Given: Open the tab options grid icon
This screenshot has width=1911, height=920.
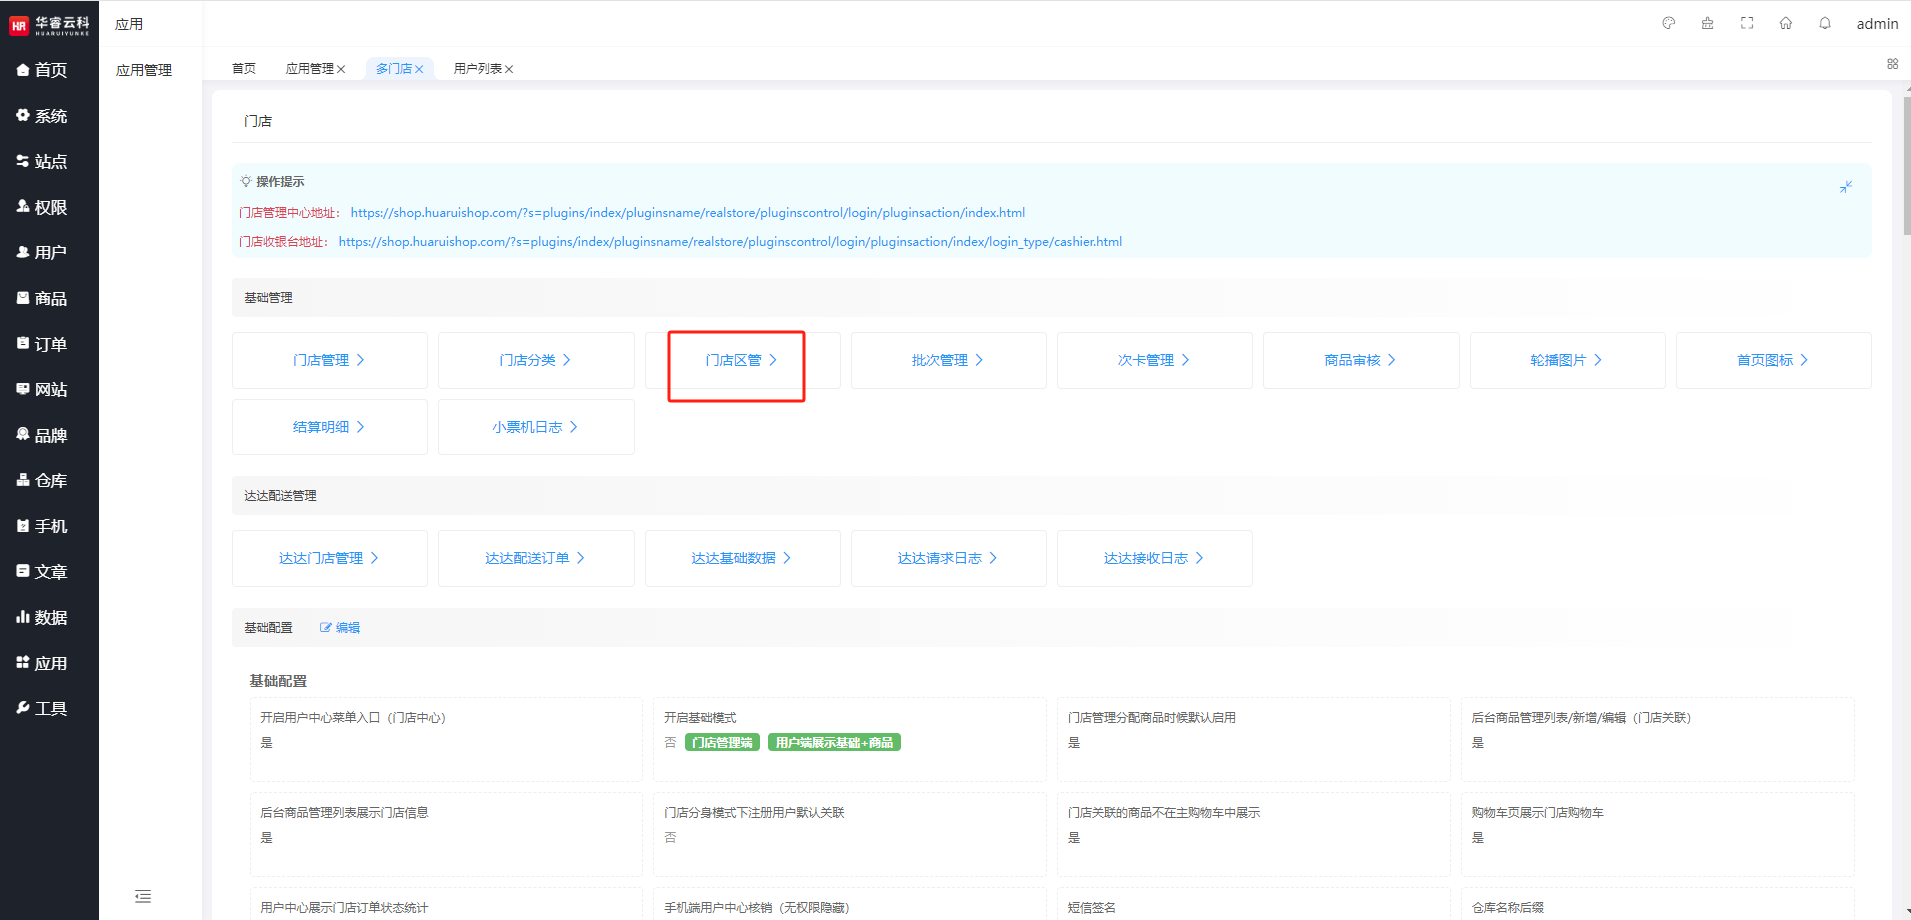Looking at the screenshot, I should coord(1892,64).
